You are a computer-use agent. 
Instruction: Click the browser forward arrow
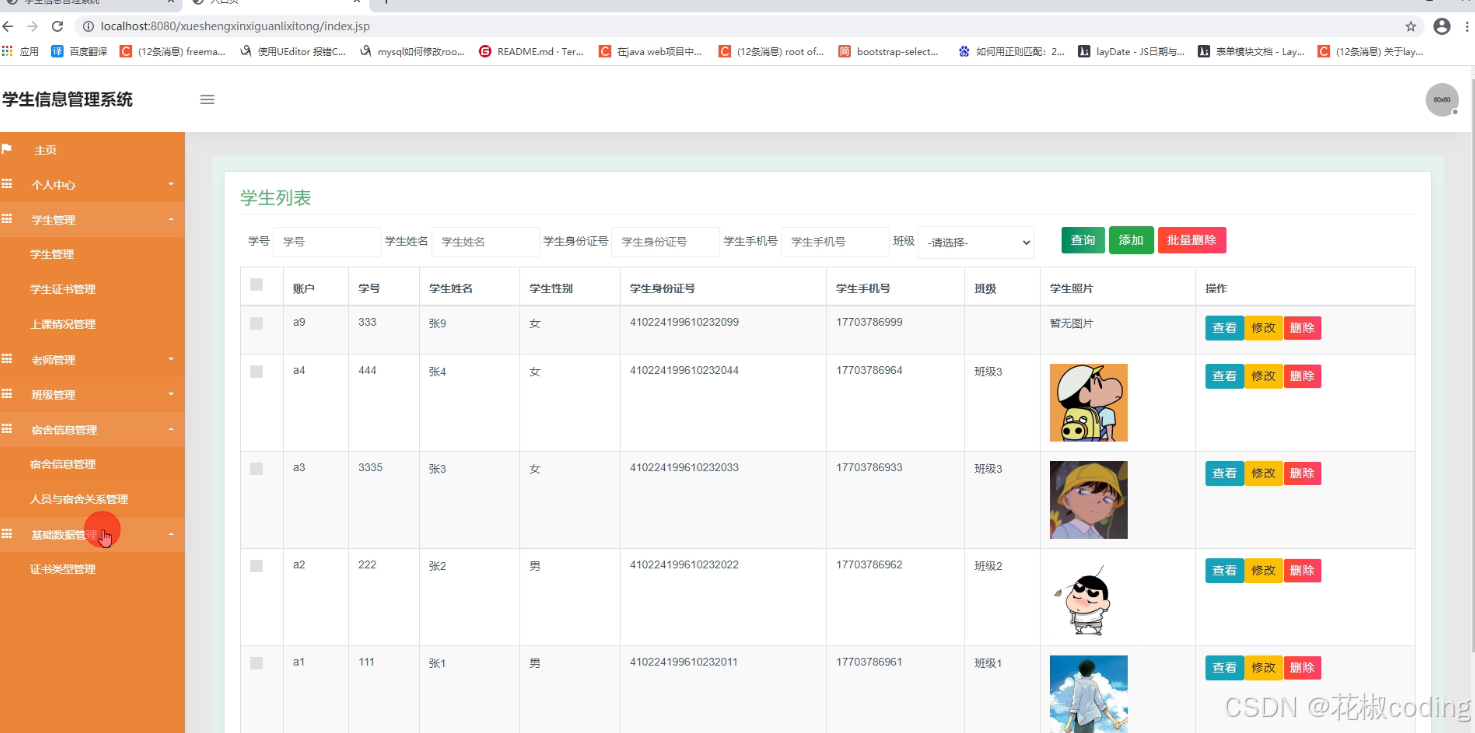[x=33, y=26]
